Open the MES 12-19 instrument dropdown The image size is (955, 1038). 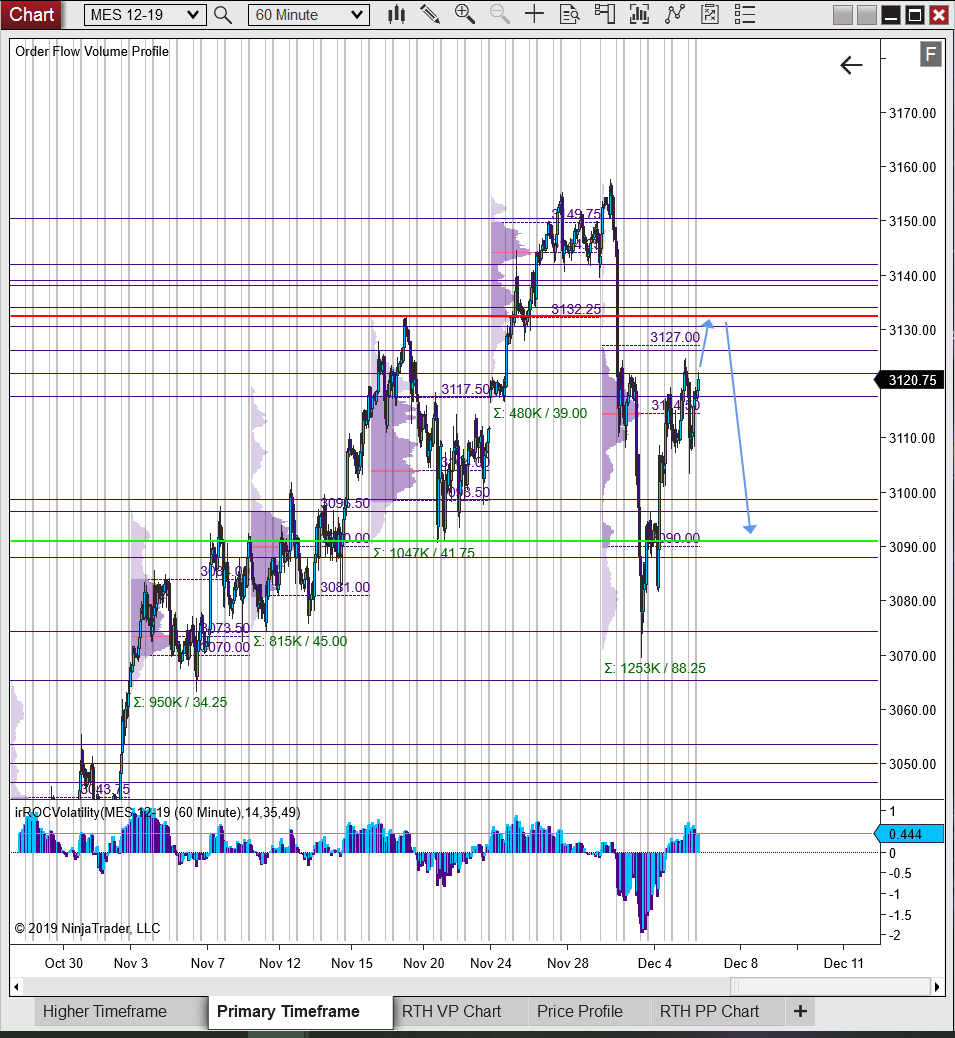tap(145, 15)
